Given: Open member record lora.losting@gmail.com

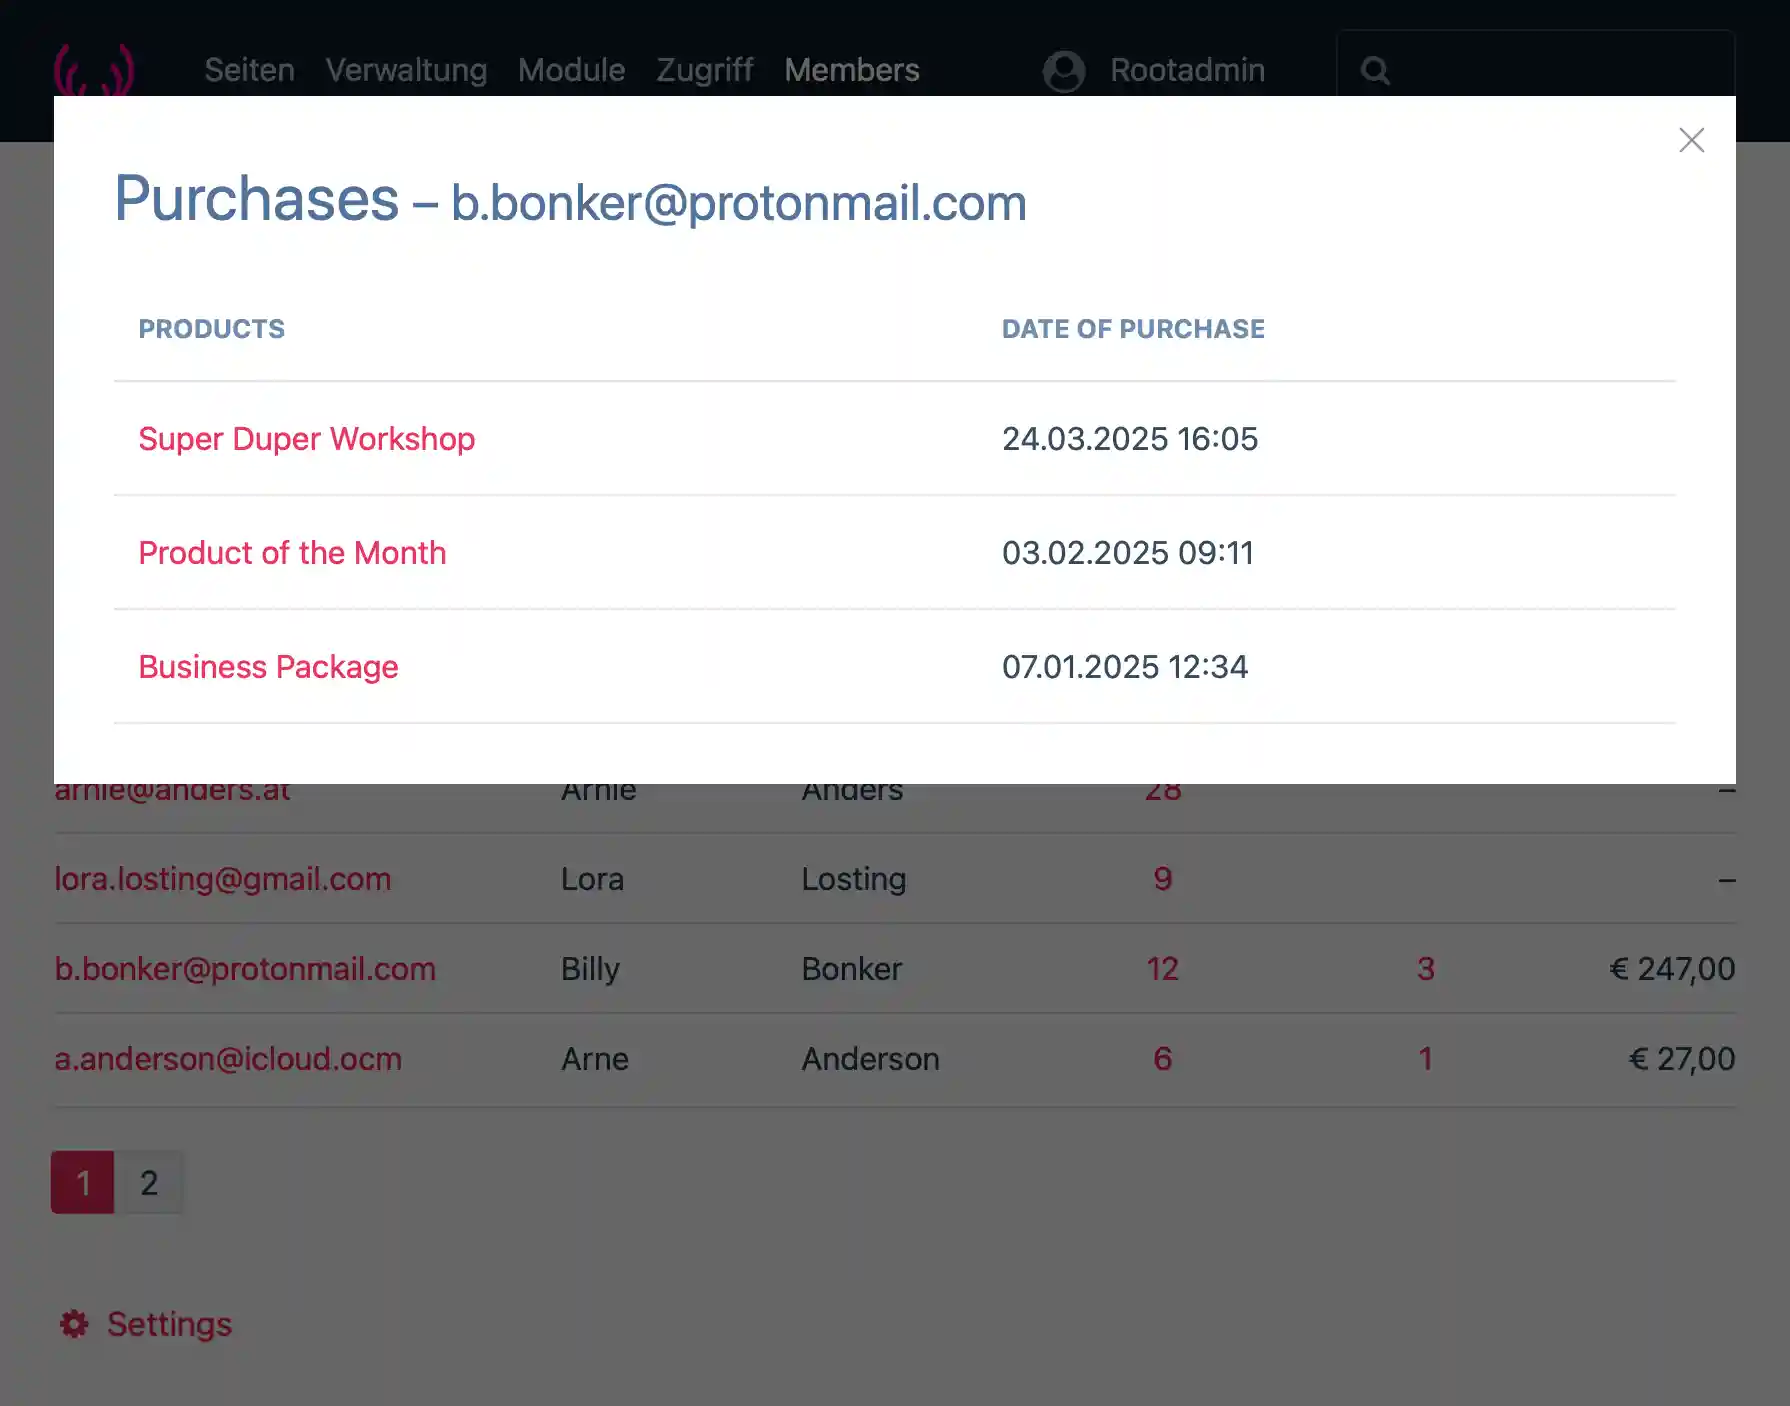Looking at the screenshot, I should [x=223, y=879].
